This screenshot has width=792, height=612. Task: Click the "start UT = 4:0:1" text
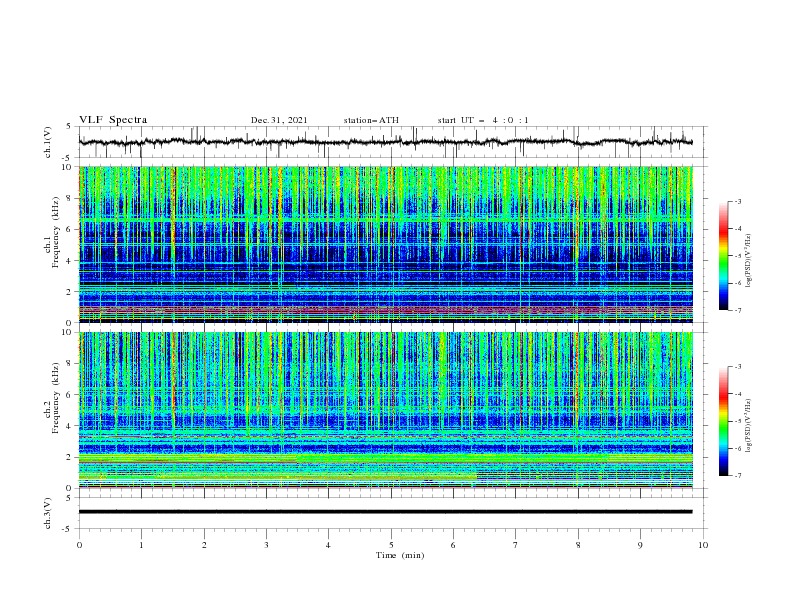point(483,120)
